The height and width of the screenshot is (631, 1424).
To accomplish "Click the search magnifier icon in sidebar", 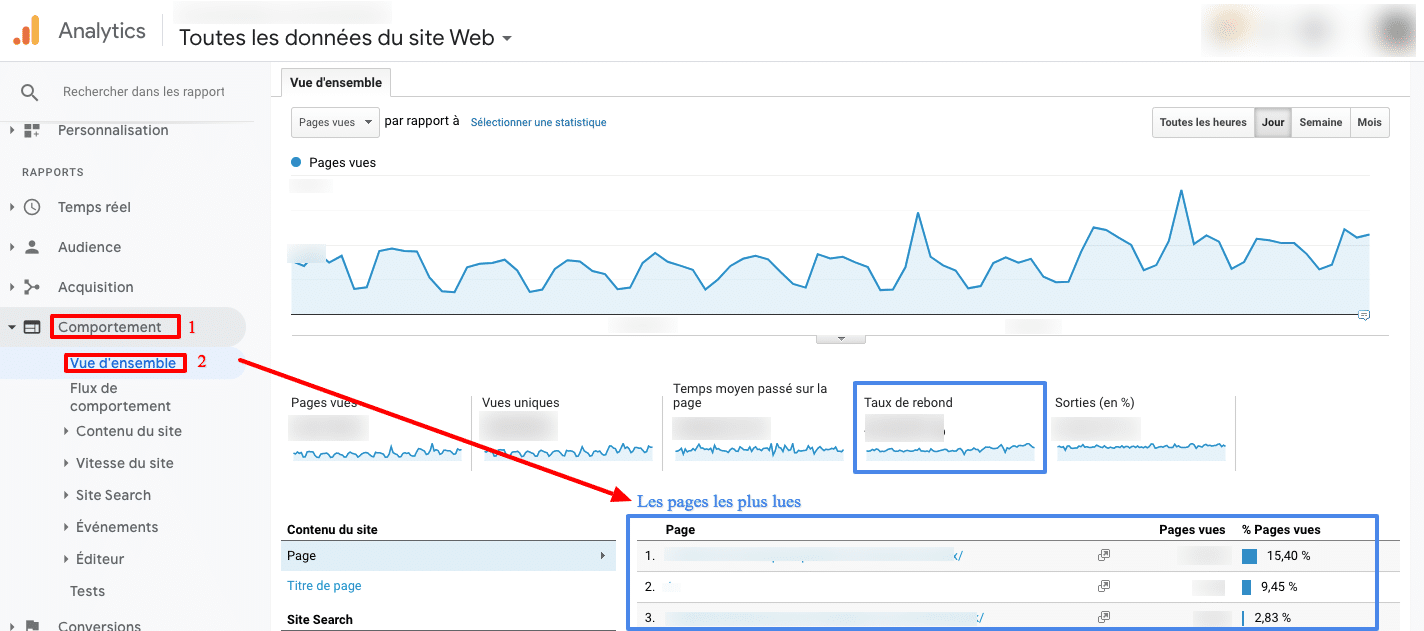I will click(x=30, y=92).
